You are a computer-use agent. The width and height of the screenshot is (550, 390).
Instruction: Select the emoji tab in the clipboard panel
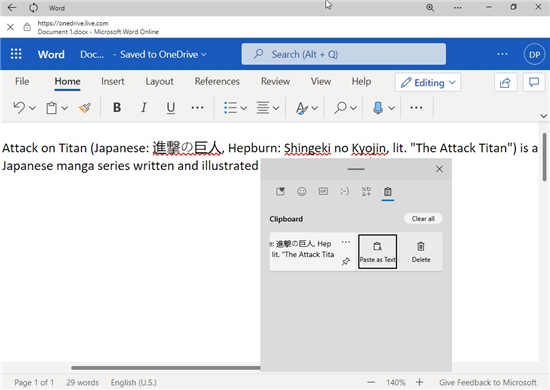pos(302,191)
